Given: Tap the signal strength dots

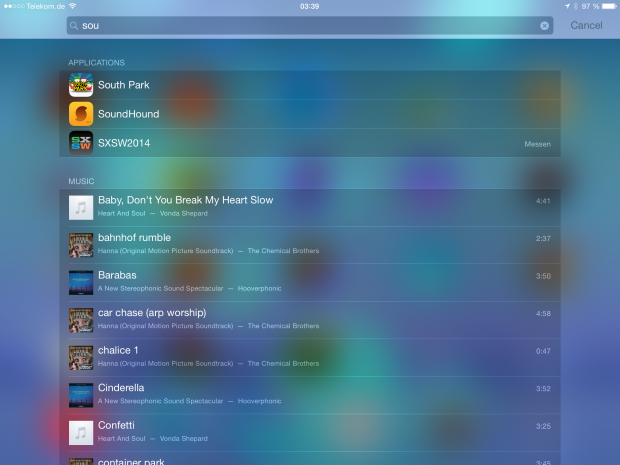Looking at the screenshot, I should 14,6.
